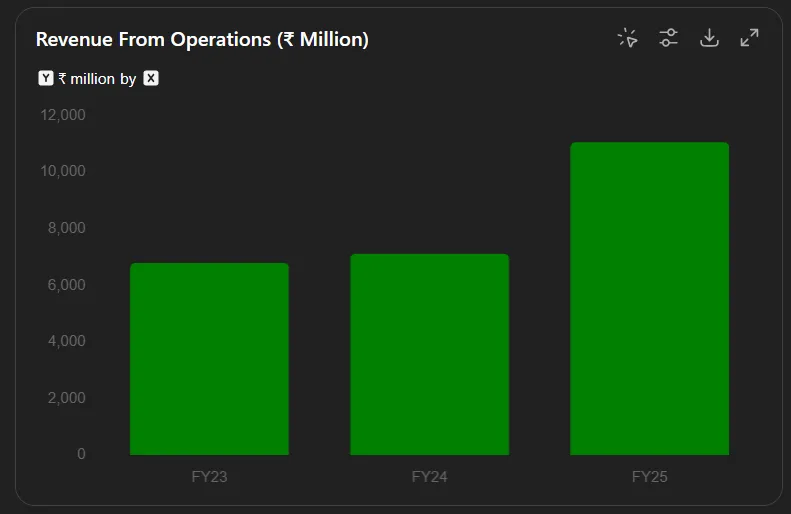Click the 8,000 y-axis tick label
Screen dimensions: 791x514
pos(67,228)
